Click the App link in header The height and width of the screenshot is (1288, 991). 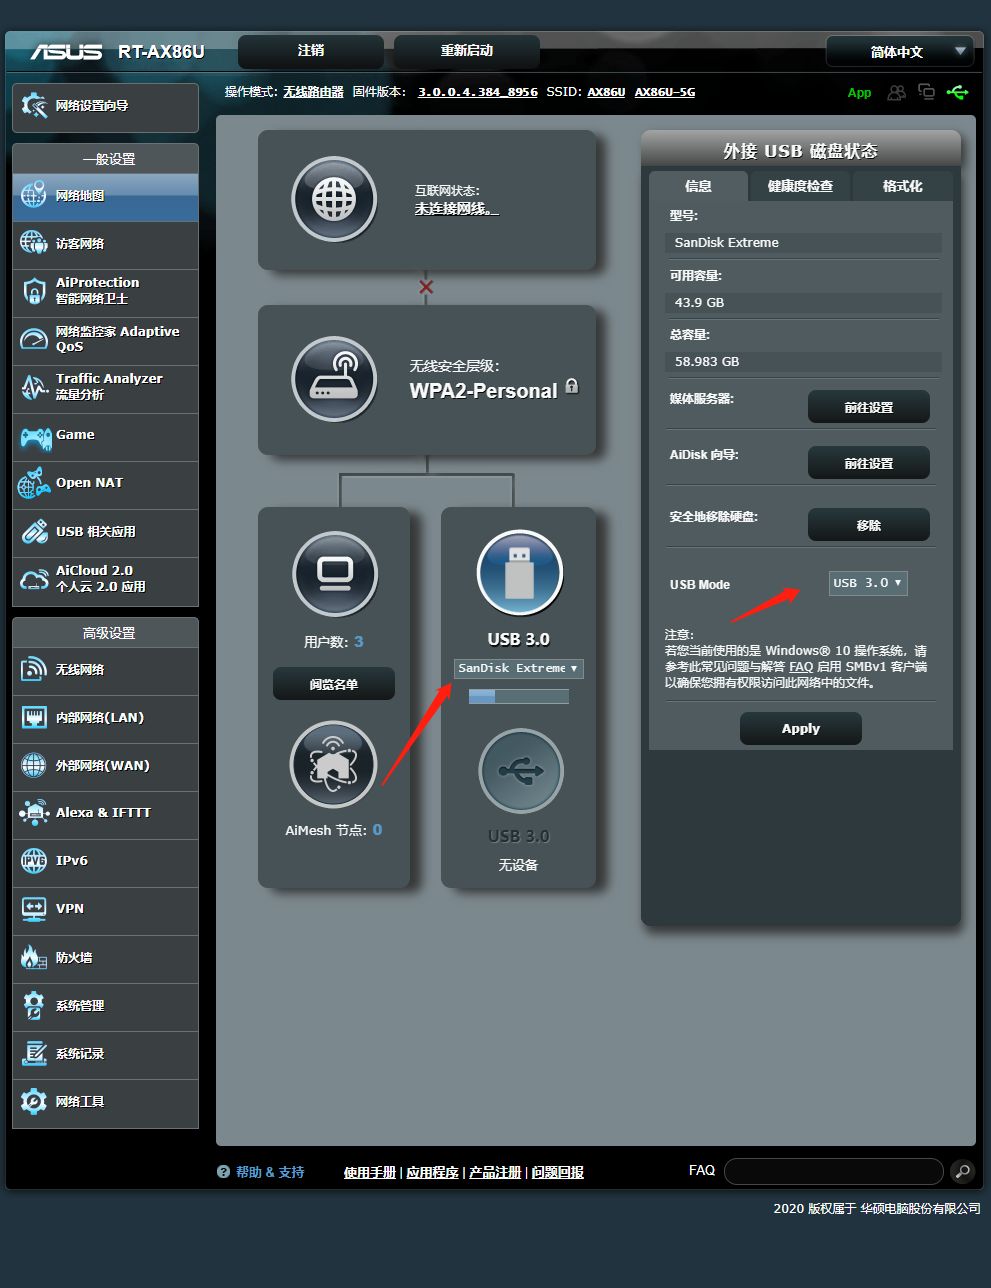859,93
